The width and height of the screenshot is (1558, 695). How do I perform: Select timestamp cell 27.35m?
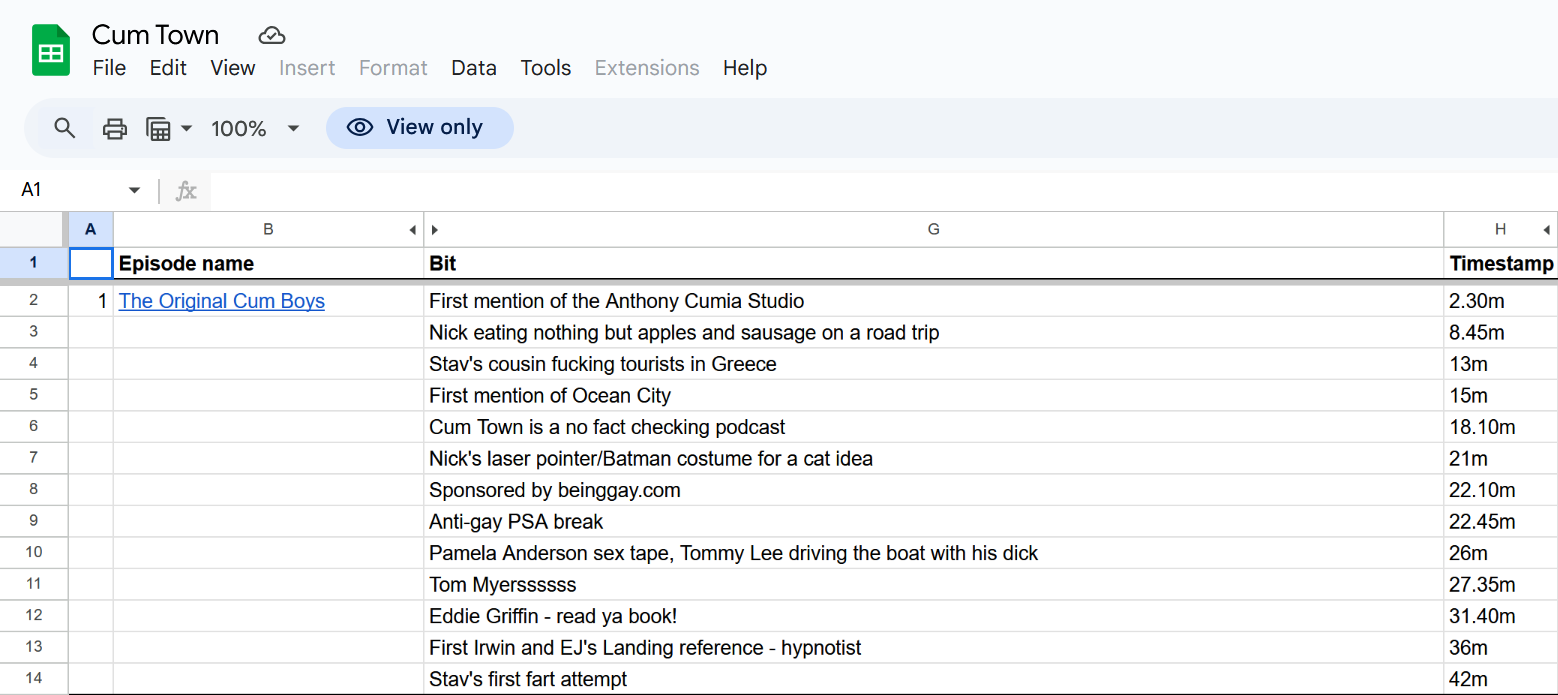coord(1501,585)
